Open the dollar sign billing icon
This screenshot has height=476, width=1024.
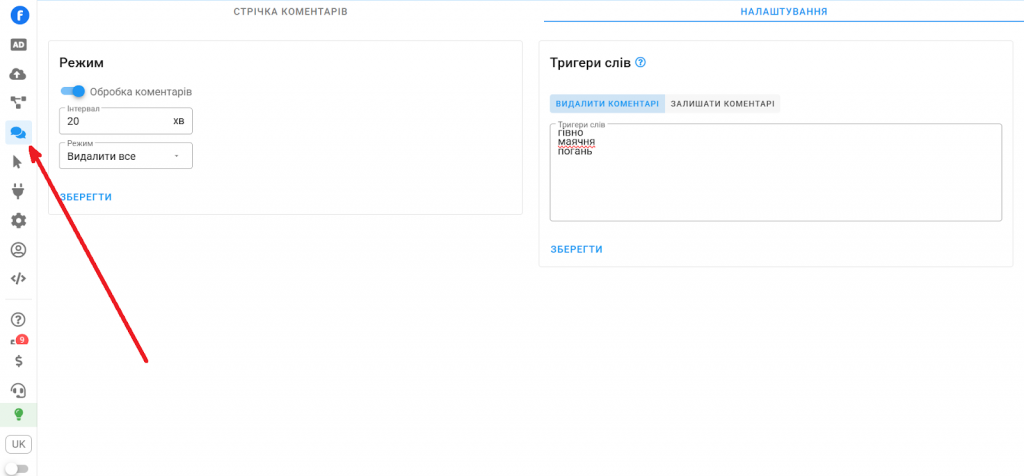[x=18, y=361]
